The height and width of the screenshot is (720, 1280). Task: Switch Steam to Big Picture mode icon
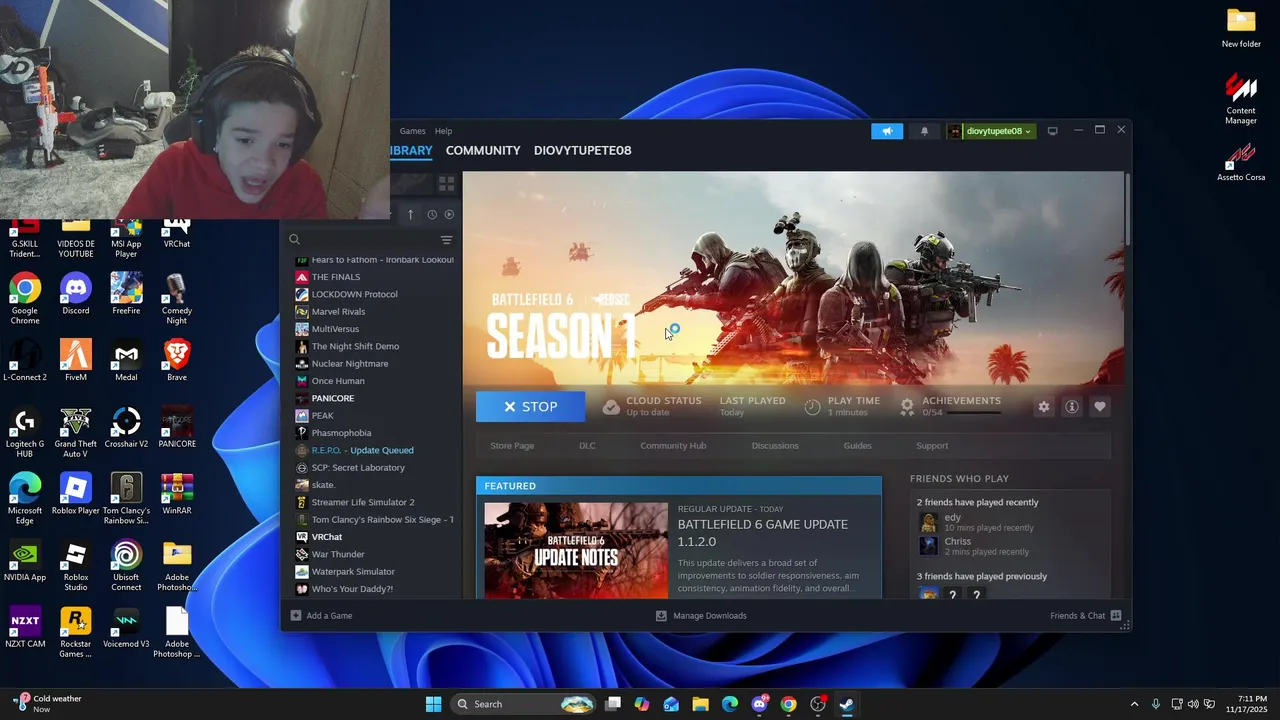click(x=1052, y=131)
